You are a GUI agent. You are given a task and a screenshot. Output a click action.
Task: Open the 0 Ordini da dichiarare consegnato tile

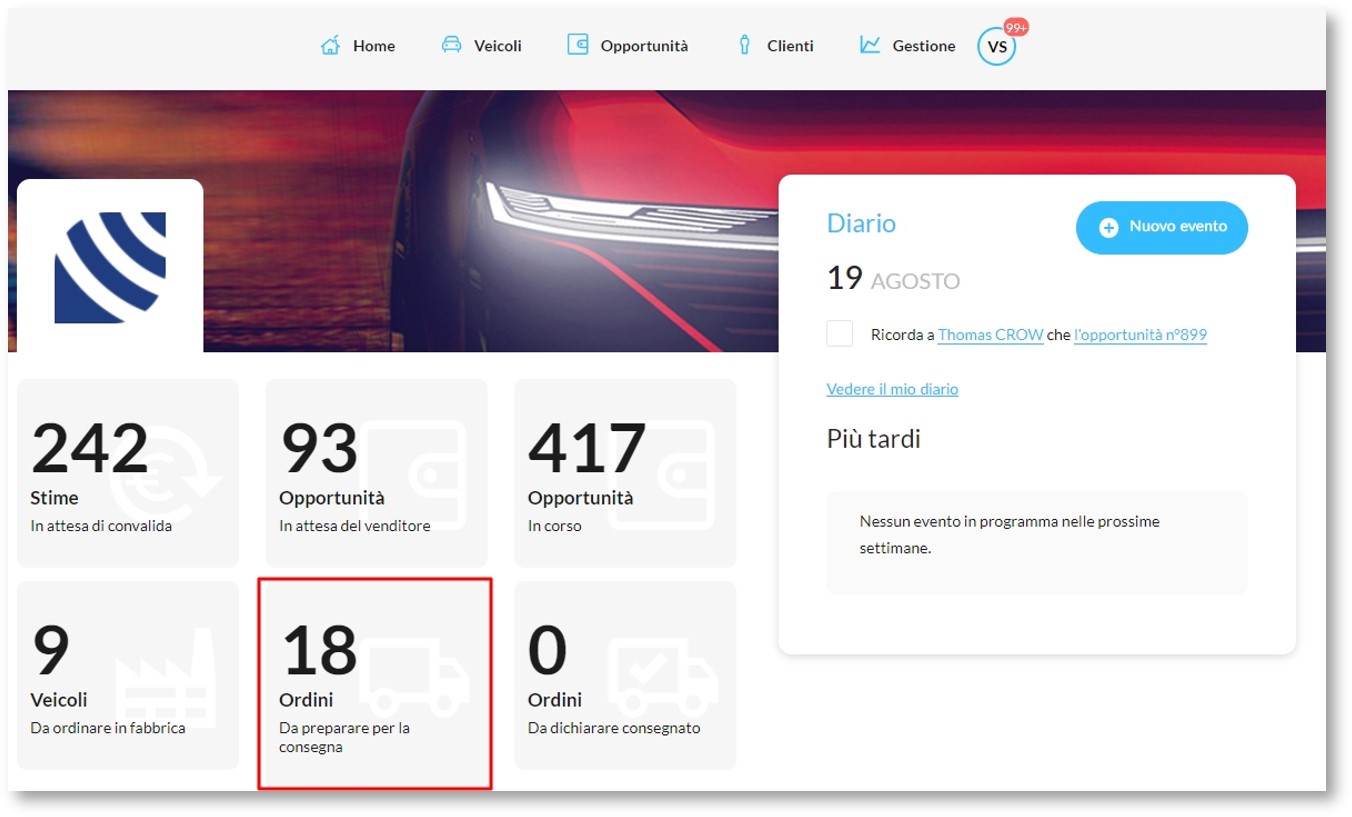click(625, 675)
